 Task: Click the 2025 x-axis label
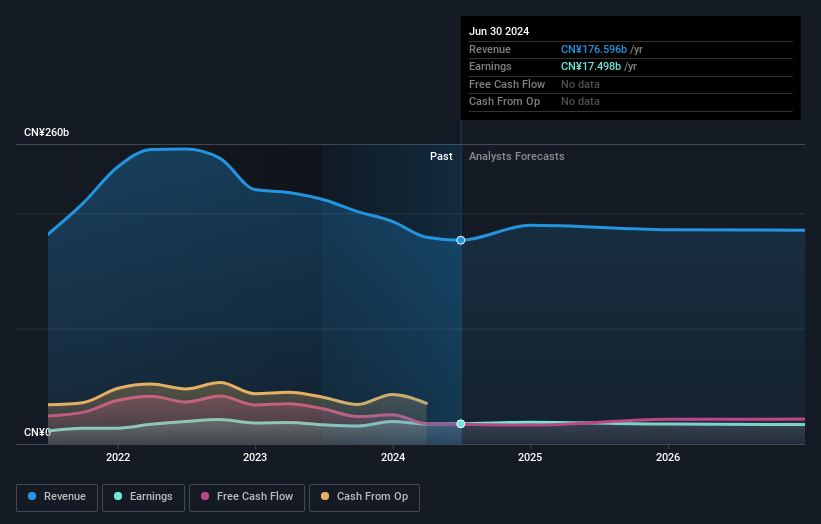pyautogui.click(x=530, y=457)
